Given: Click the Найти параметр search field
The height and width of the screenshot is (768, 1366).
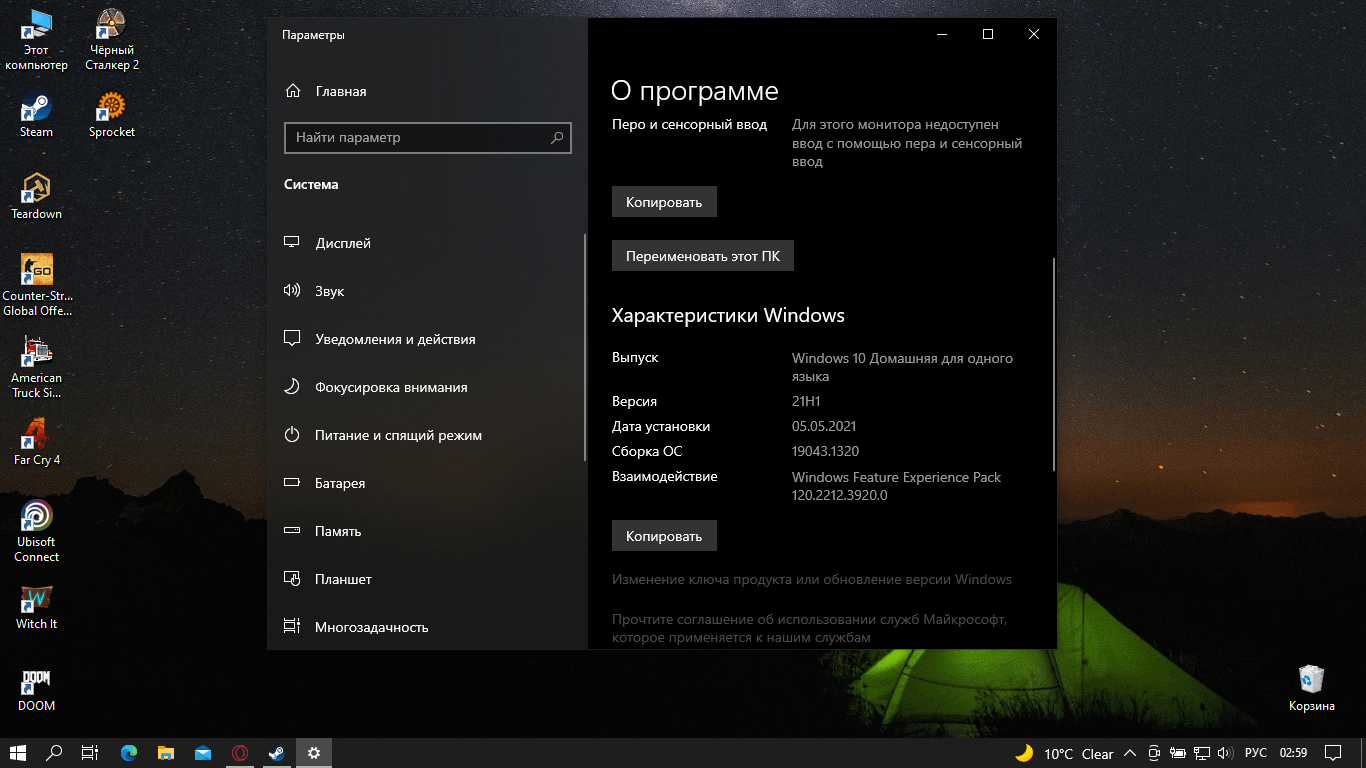Looking at the screenshot, I should [427, 138].
